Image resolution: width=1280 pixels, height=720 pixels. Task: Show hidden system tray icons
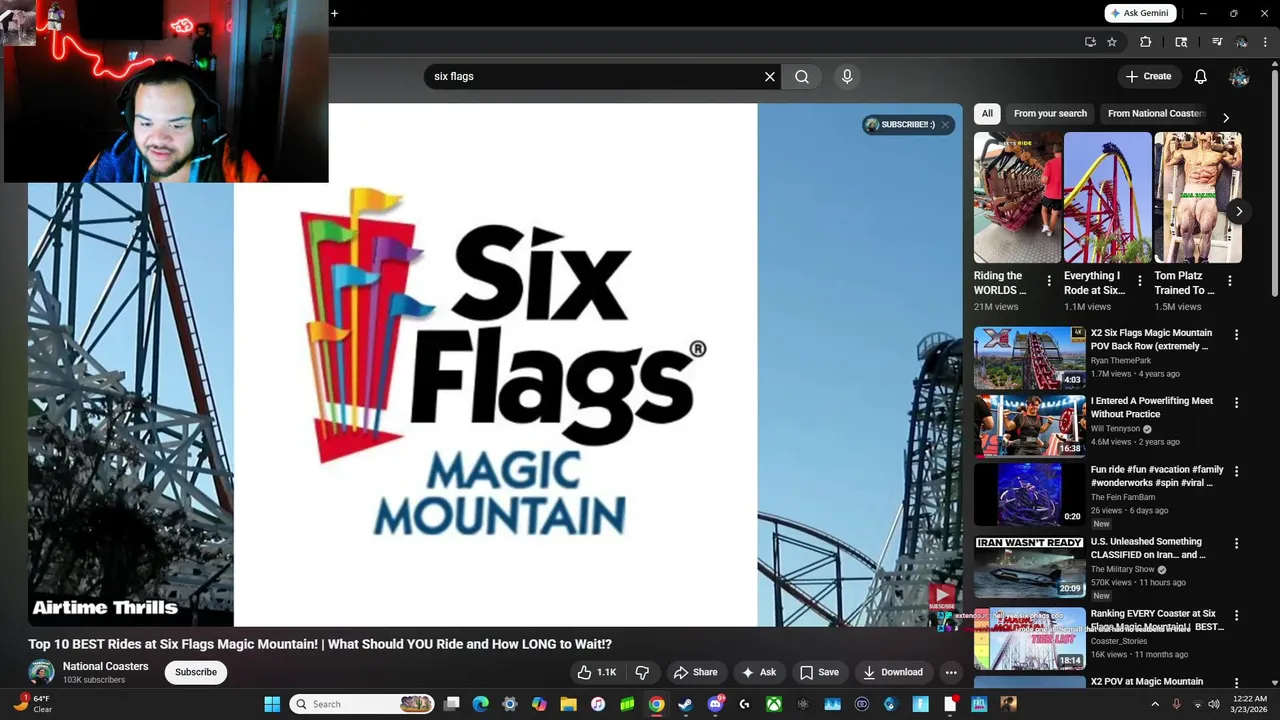(x=1155, y=704)
